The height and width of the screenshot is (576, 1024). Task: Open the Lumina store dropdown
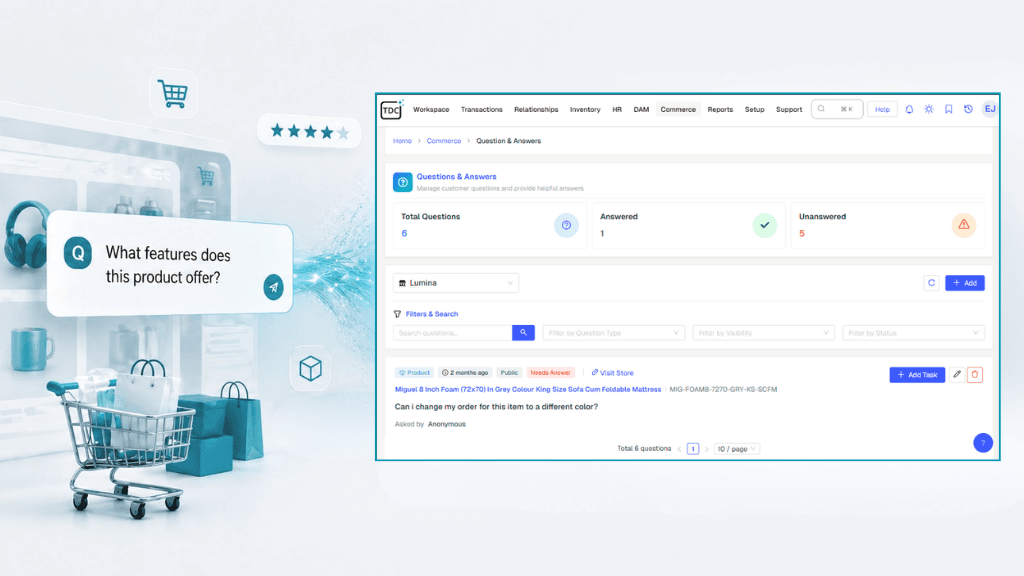tap(456, 283)
